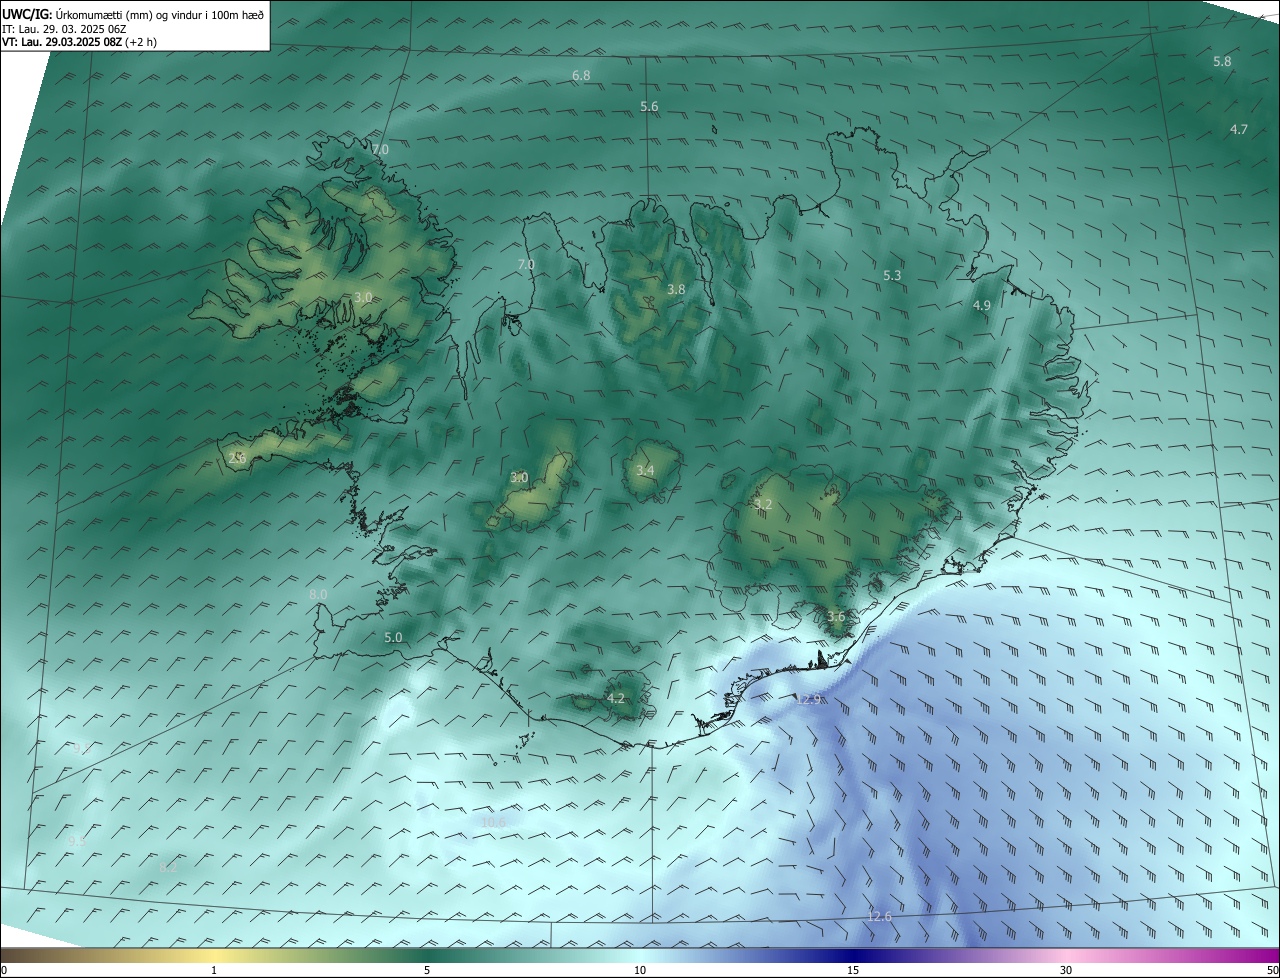This screenshot has width=1280, height=978.
Task: Click the title 'UWC/IG: Úrkomumætti (mm) og vindur í 100m hæð'
Action: pos(133,14)
